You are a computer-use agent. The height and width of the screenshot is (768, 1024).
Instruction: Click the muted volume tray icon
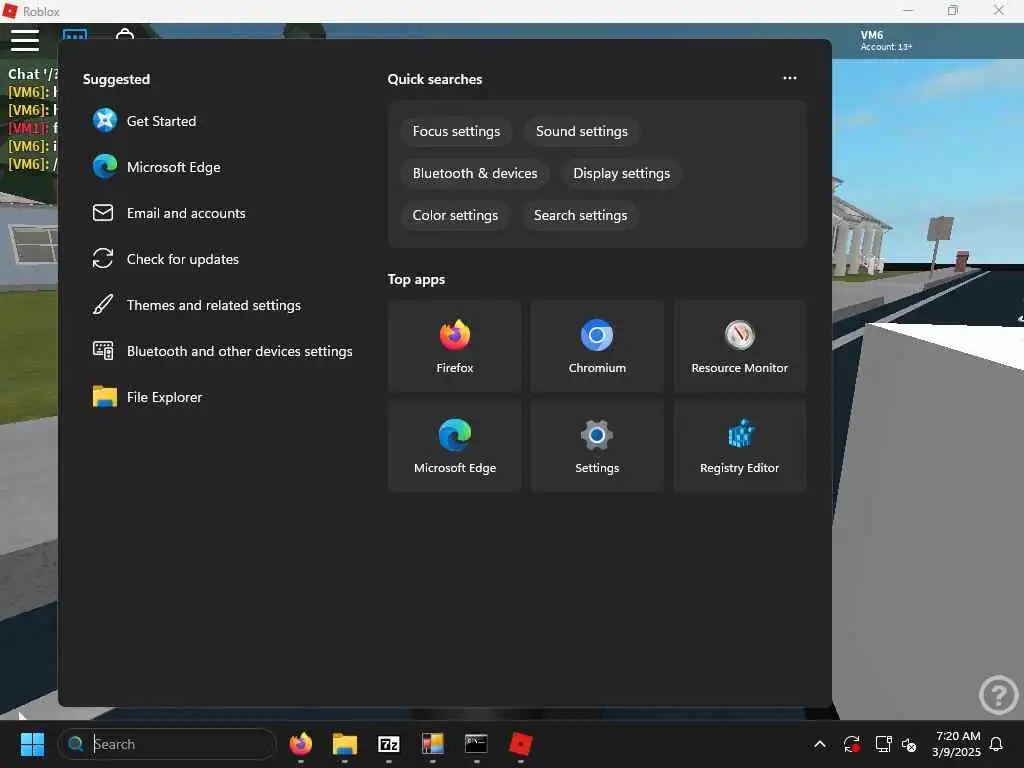[909, 744]
